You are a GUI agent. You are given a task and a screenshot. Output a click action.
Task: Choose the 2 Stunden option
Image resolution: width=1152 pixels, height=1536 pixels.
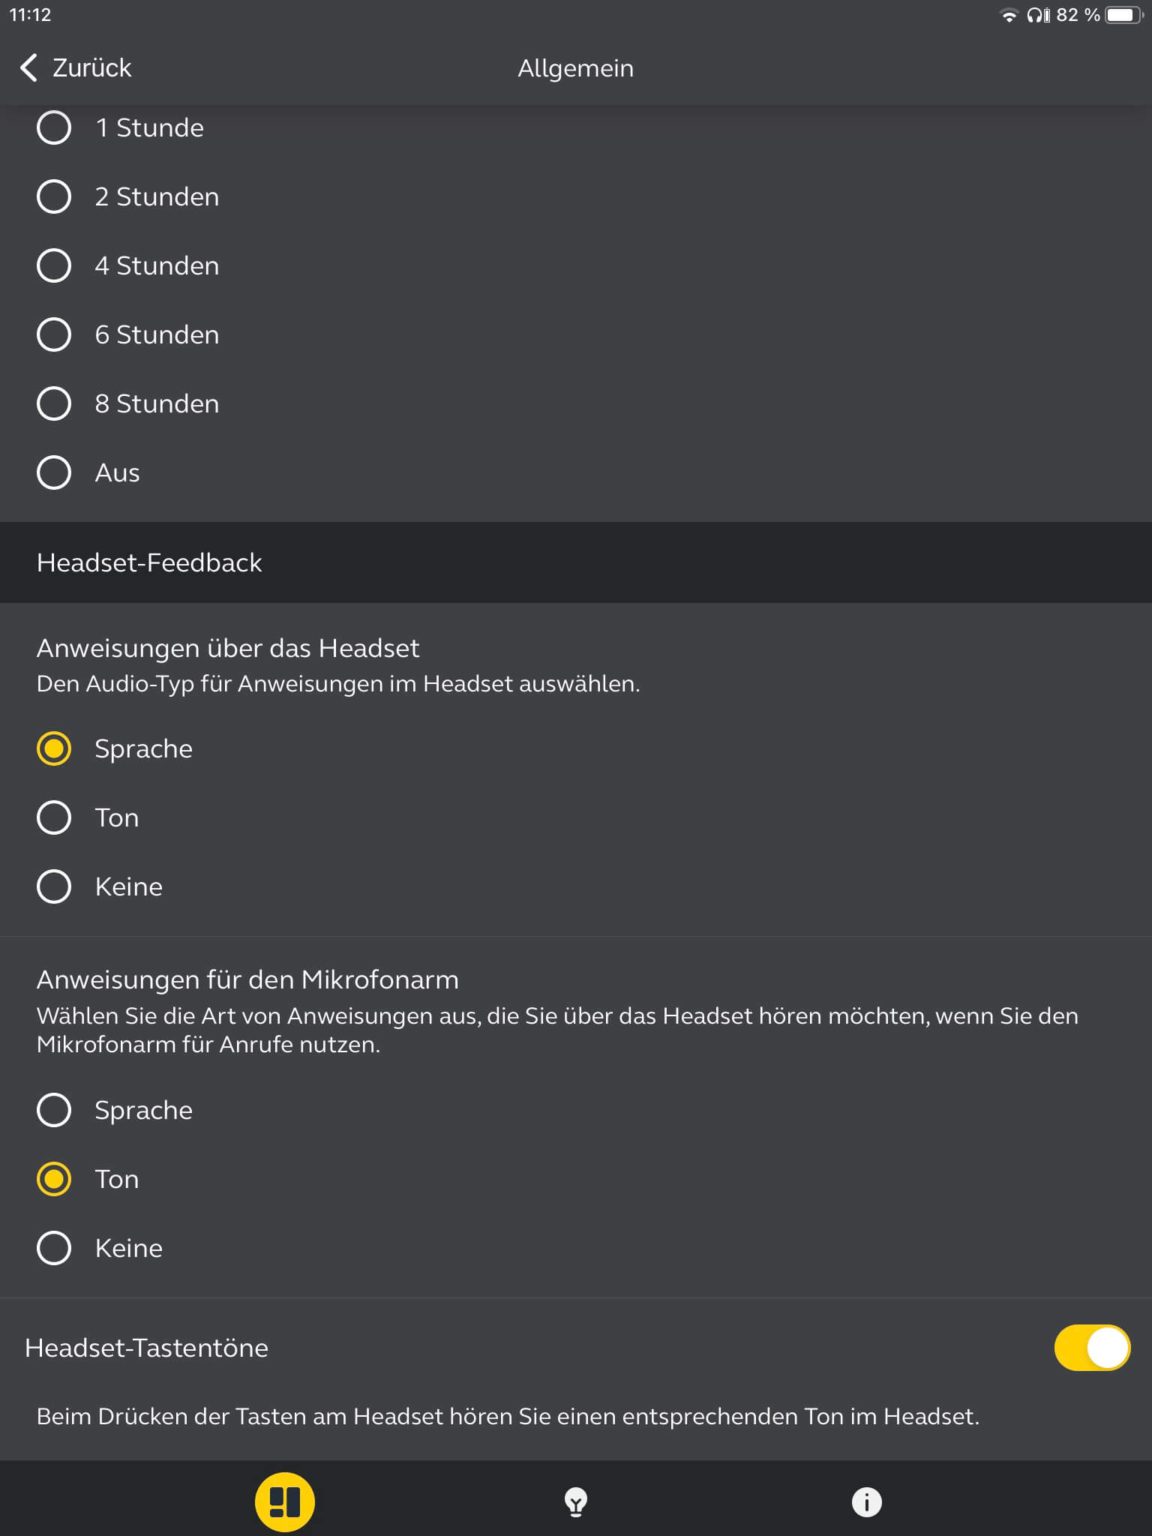(x=54, y=196)
